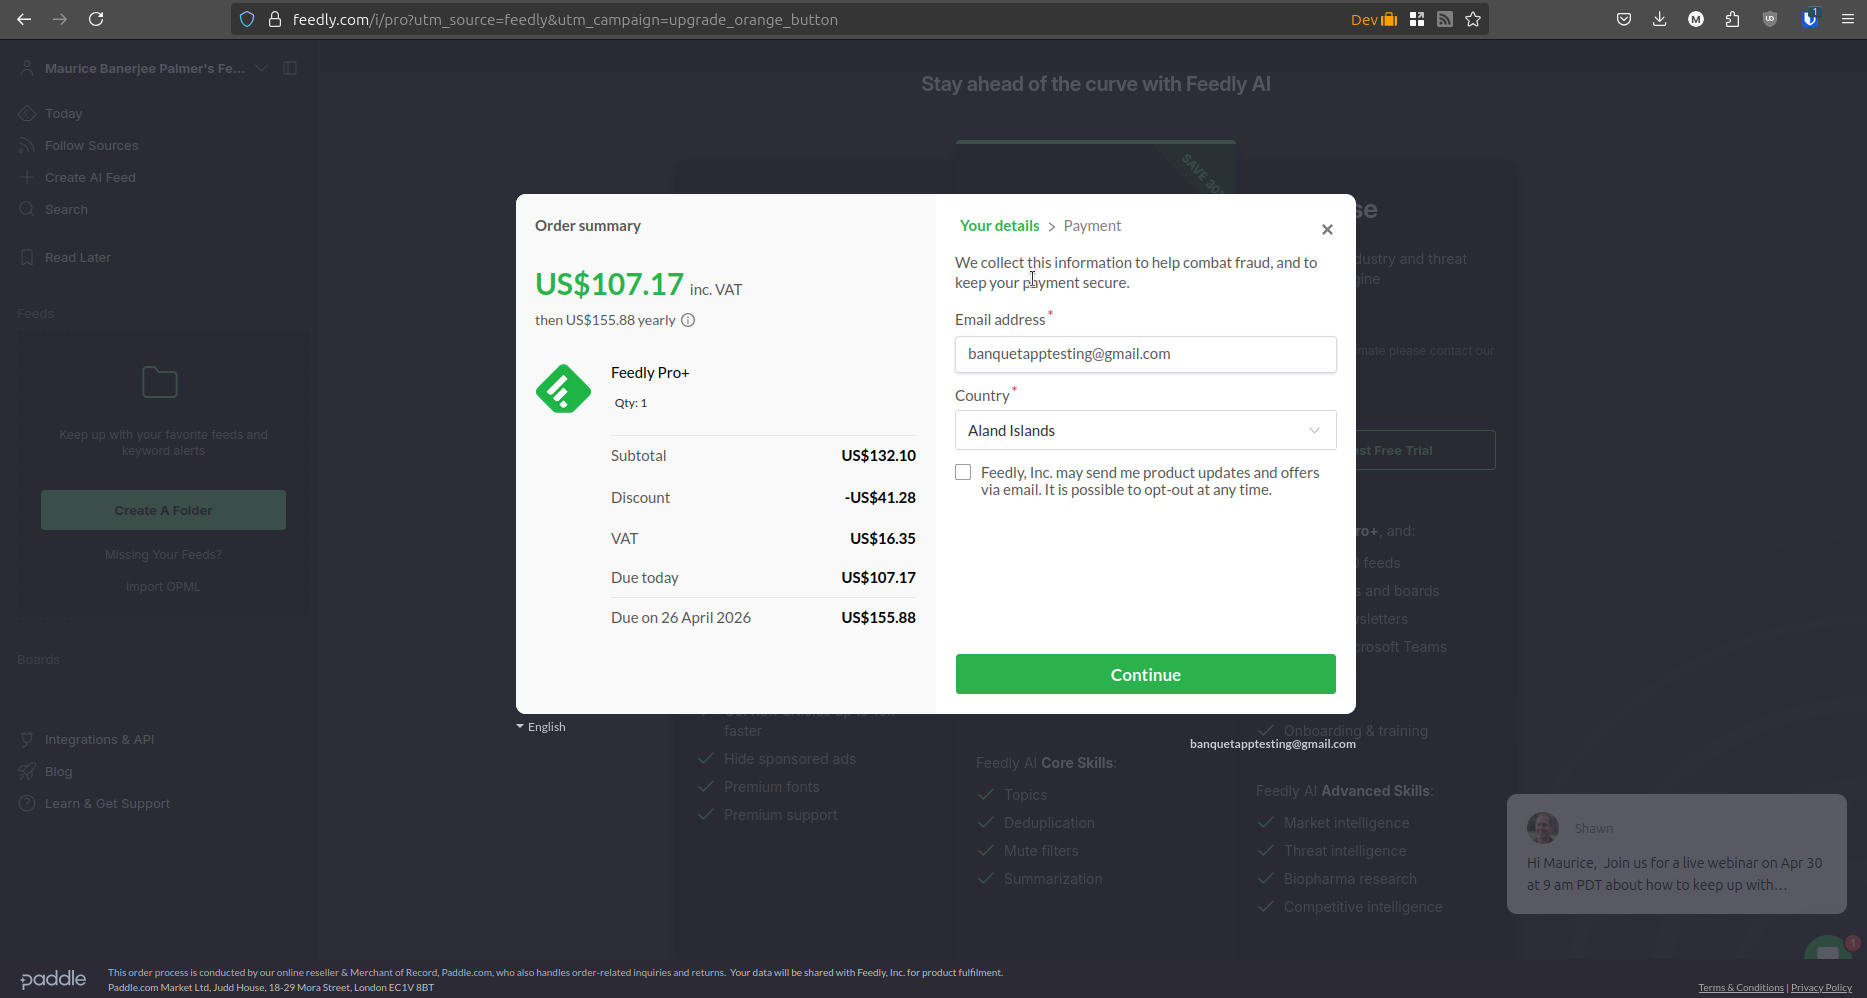Select the Your details step
Screen dimensions: 1867x998
pyautogui.click(x=999, y=226)
